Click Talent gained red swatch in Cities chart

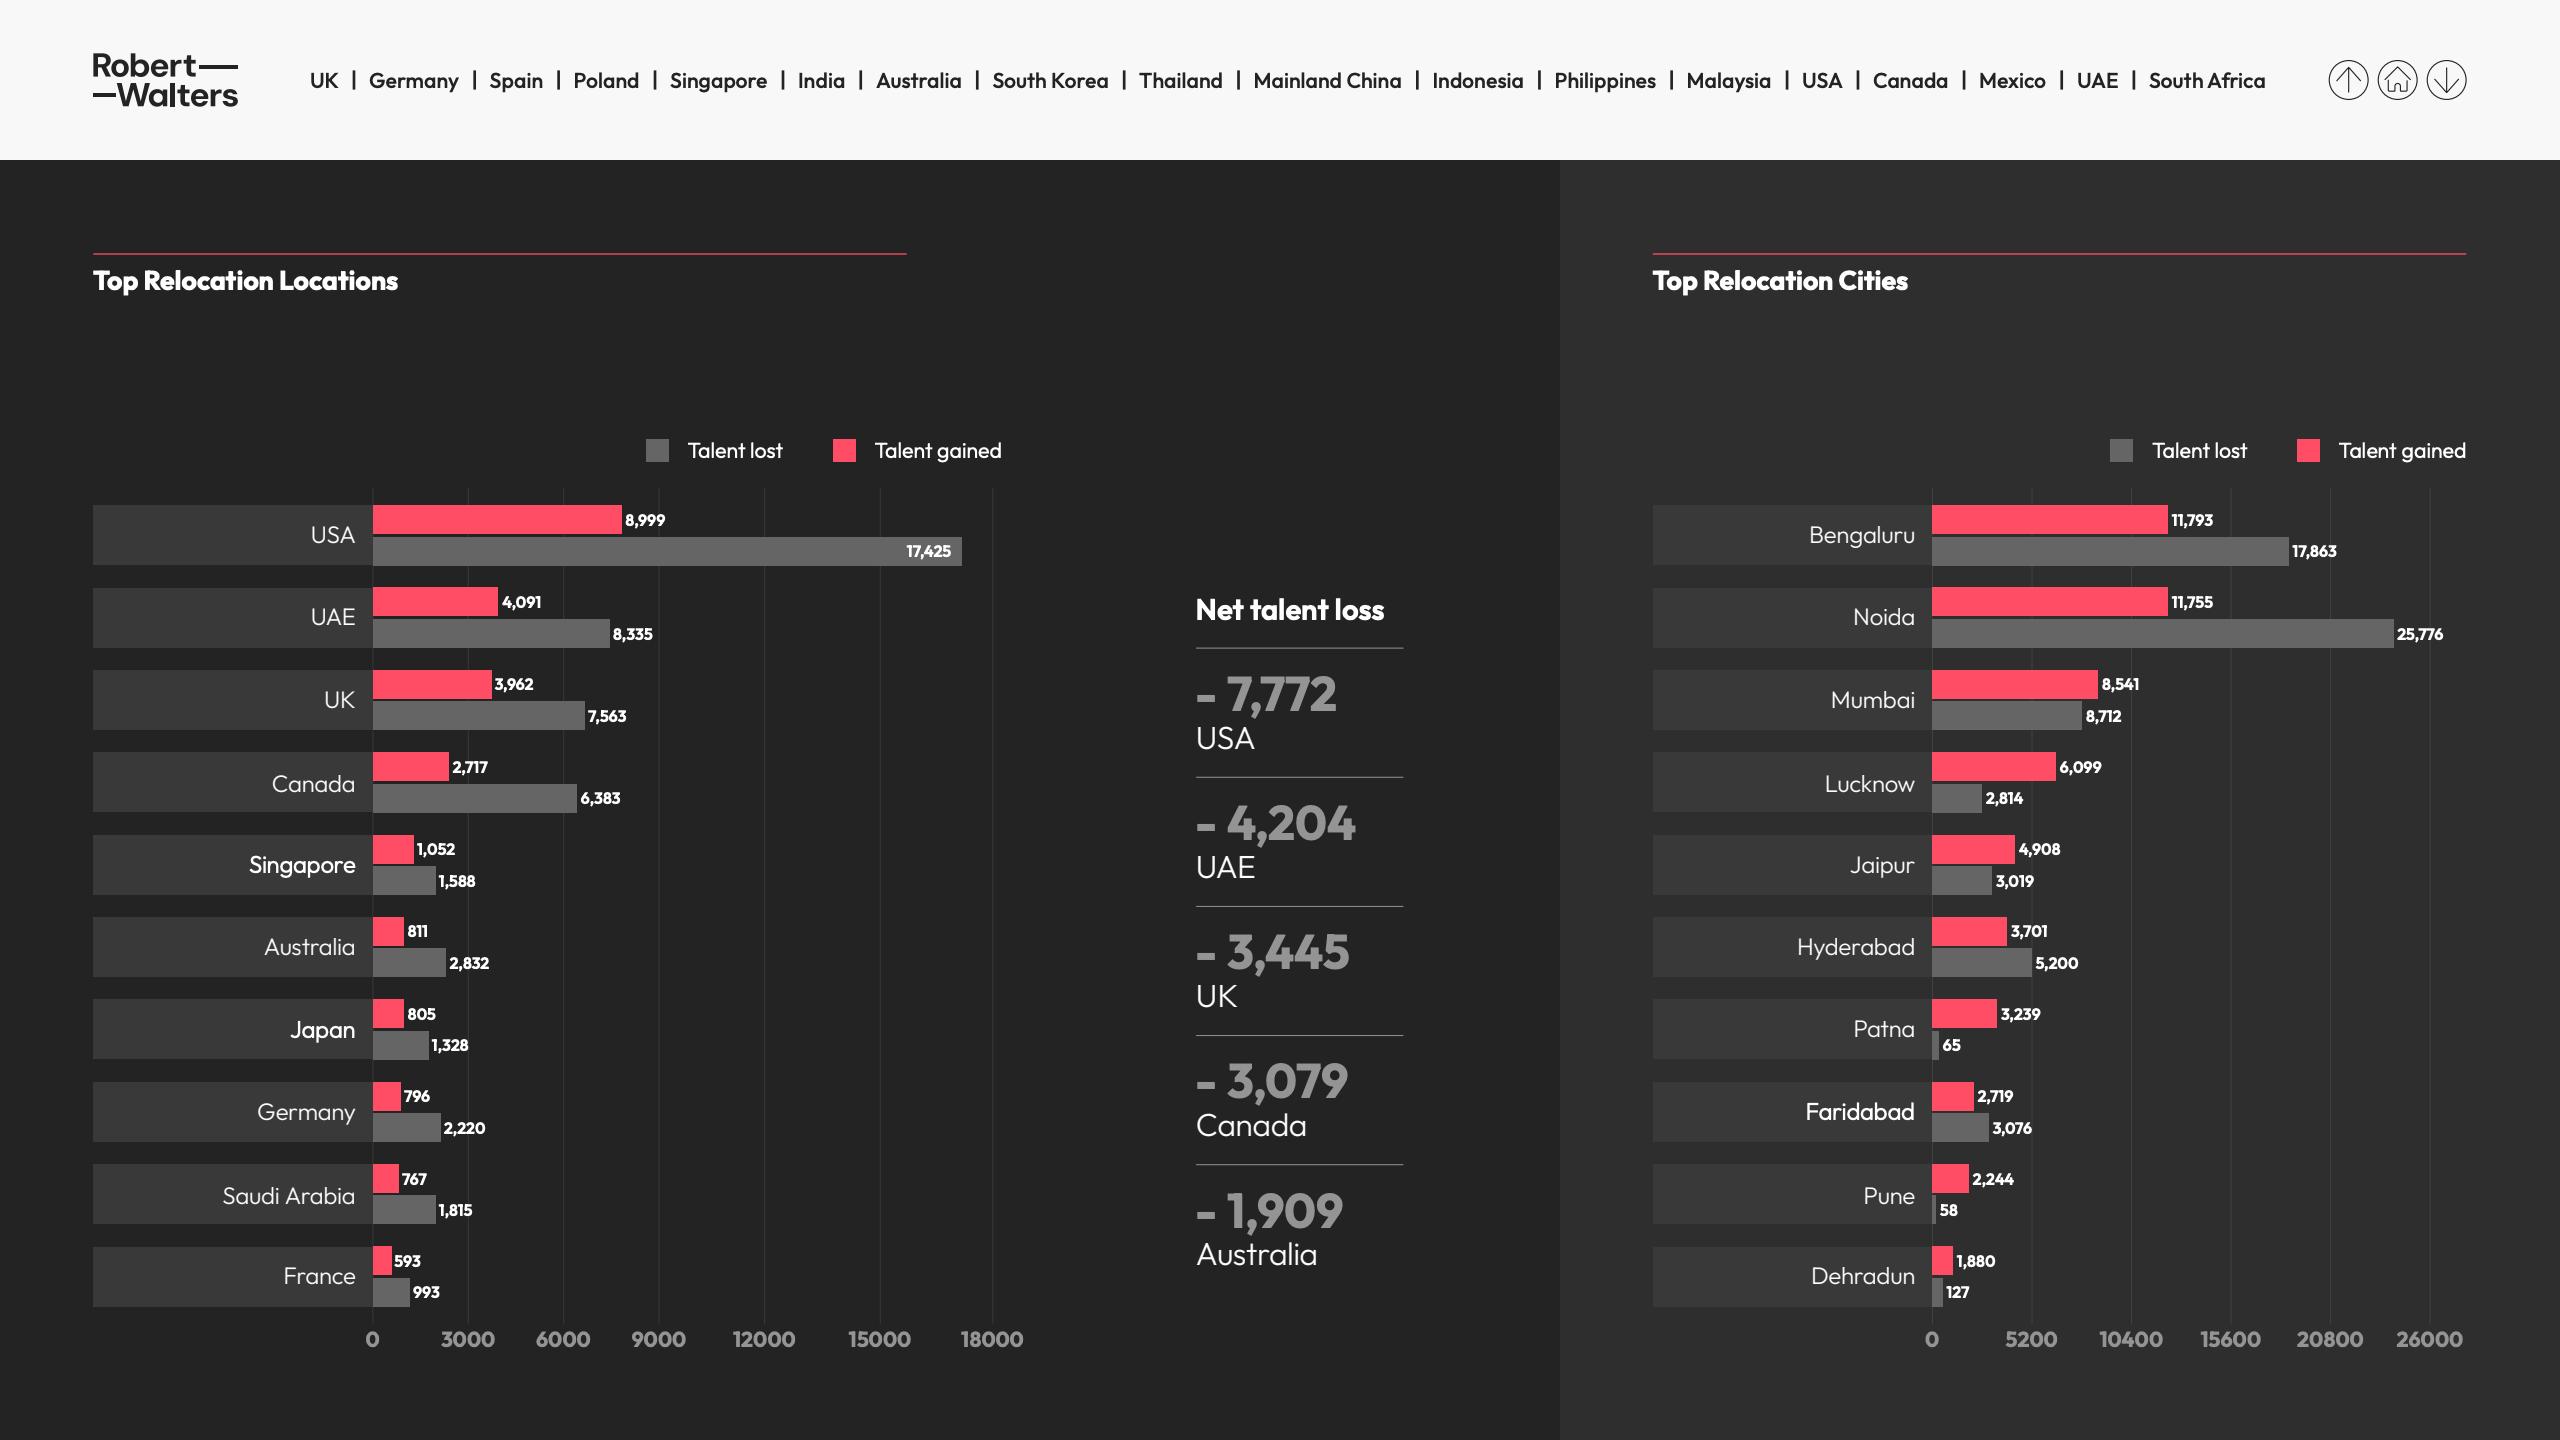tap(2308, 451)
